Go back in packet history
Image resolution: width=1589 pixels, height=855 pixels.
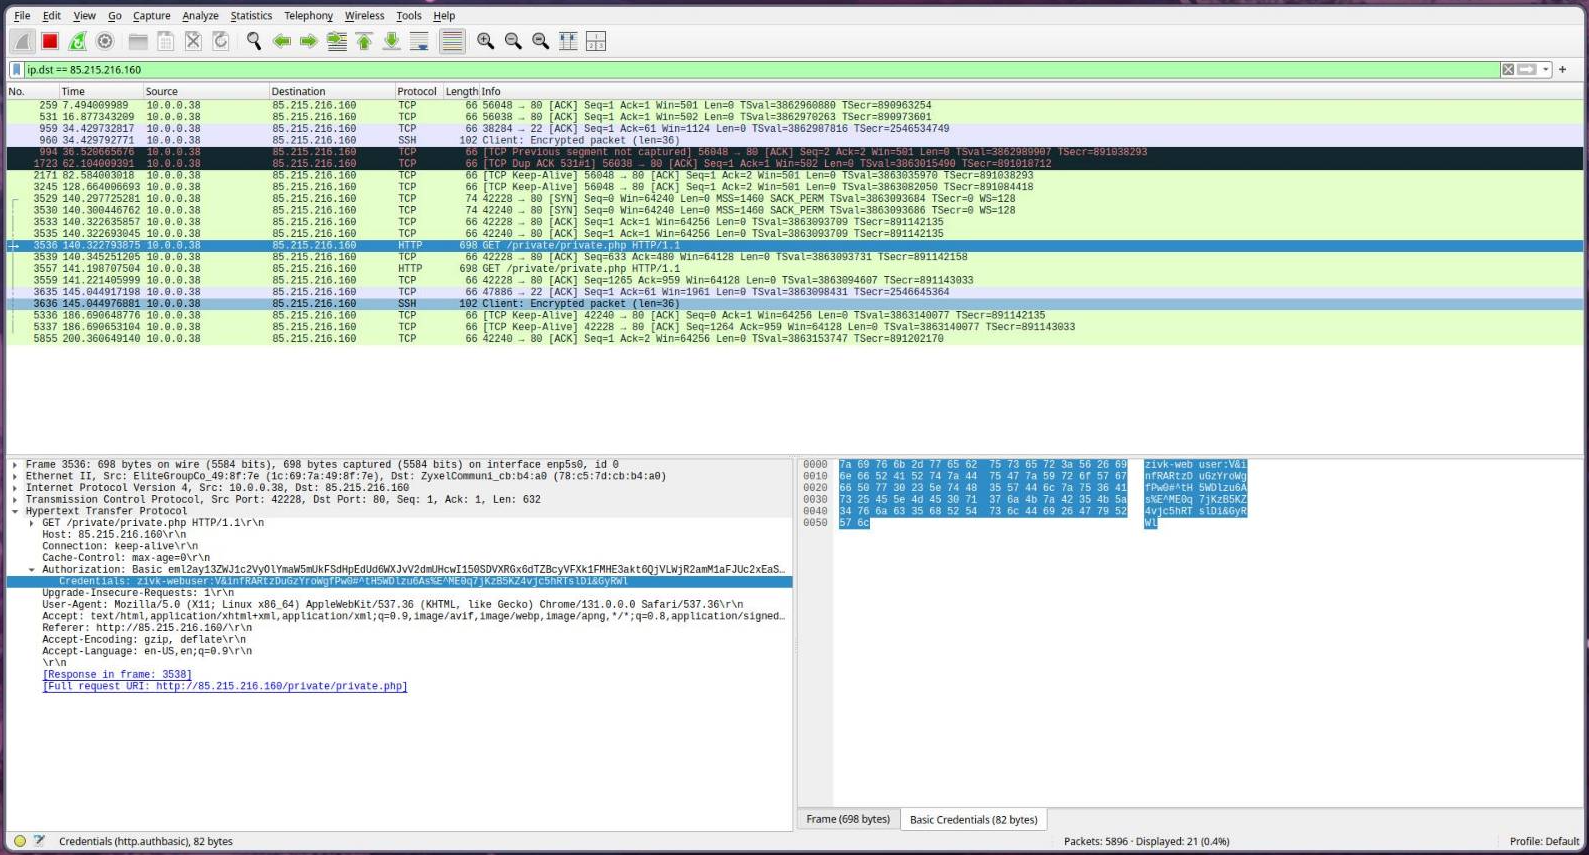(282, 41)
